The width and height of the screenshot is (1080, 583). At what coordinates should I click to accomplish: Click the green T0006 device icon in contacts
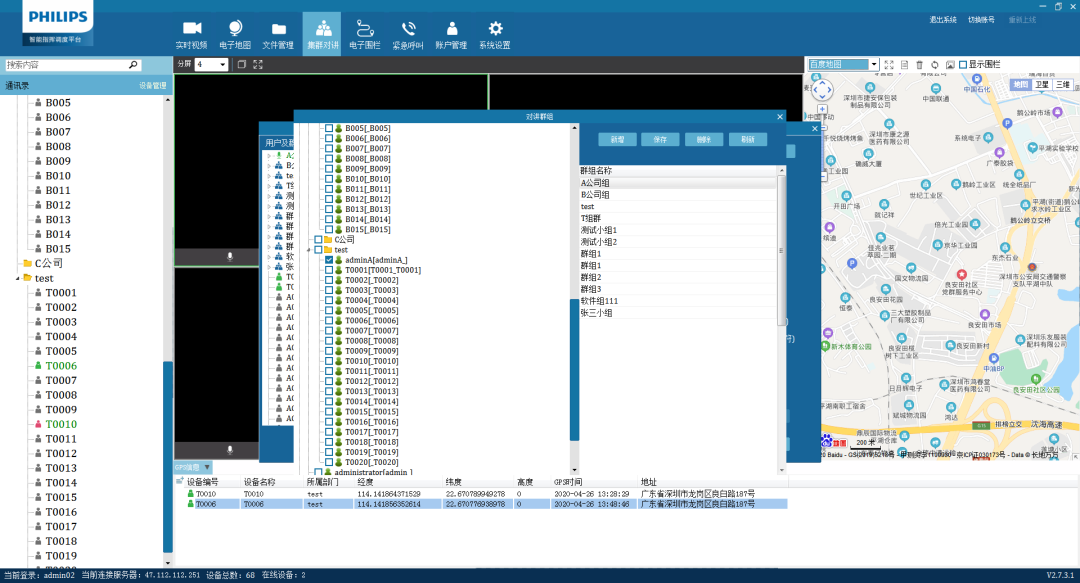[39, 365]
